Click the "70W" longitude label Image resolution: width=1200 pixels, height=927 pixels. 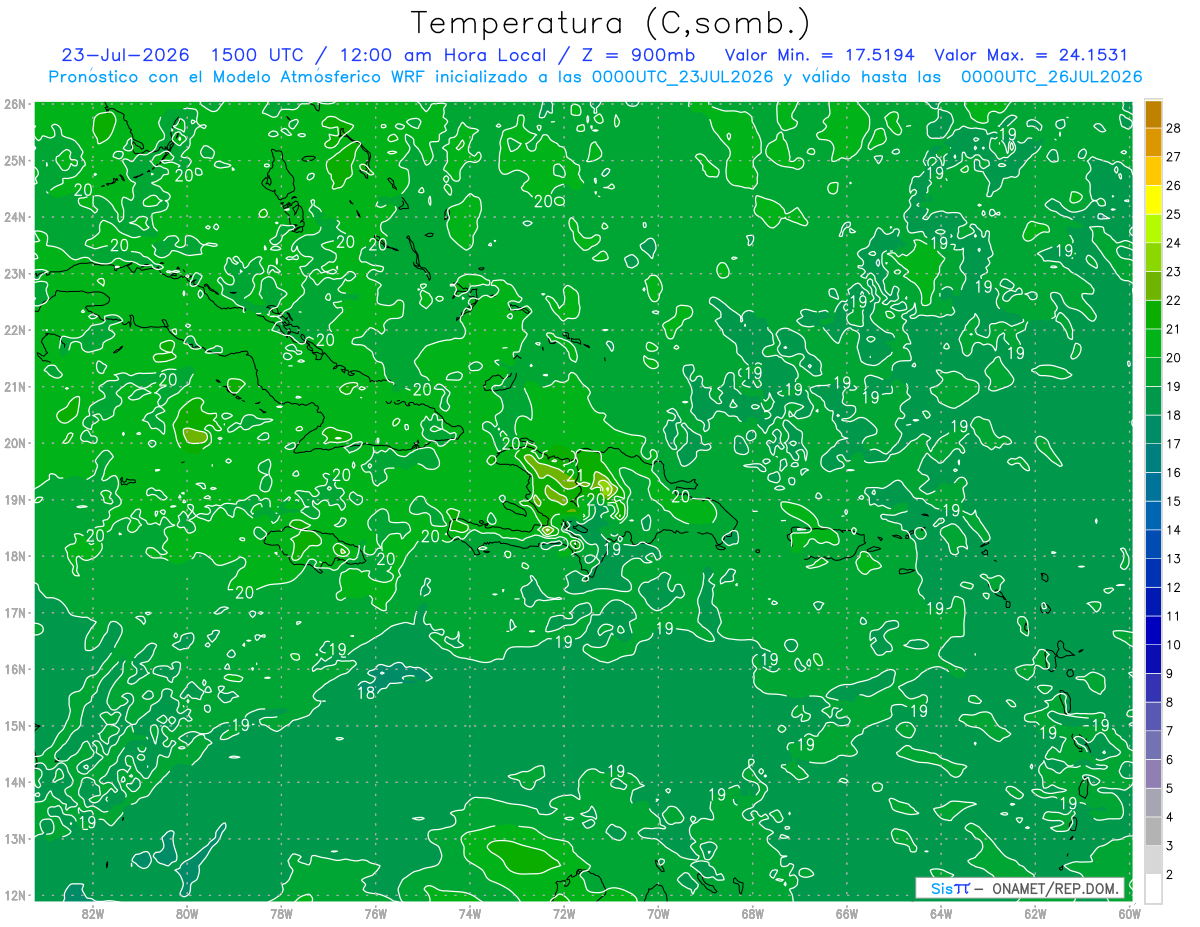tap(658, 913)
